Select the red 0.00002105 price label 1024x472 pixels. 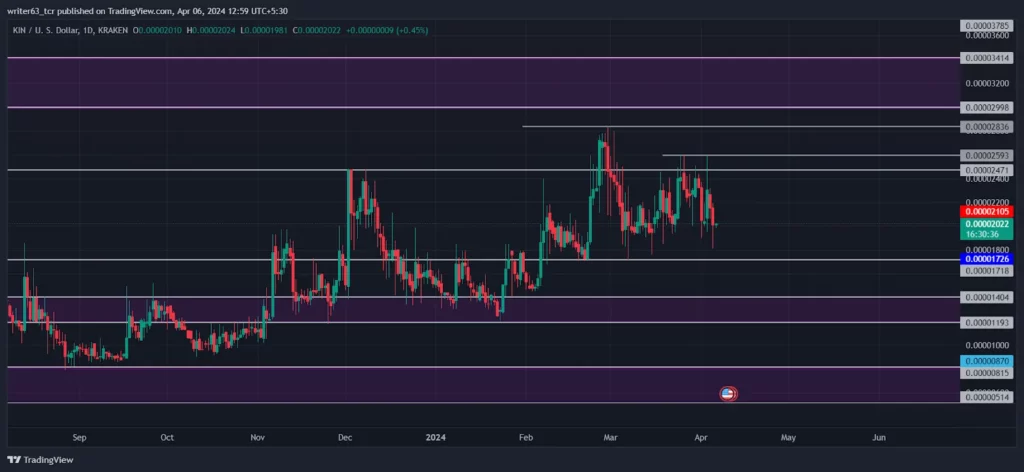pos(986,212)
